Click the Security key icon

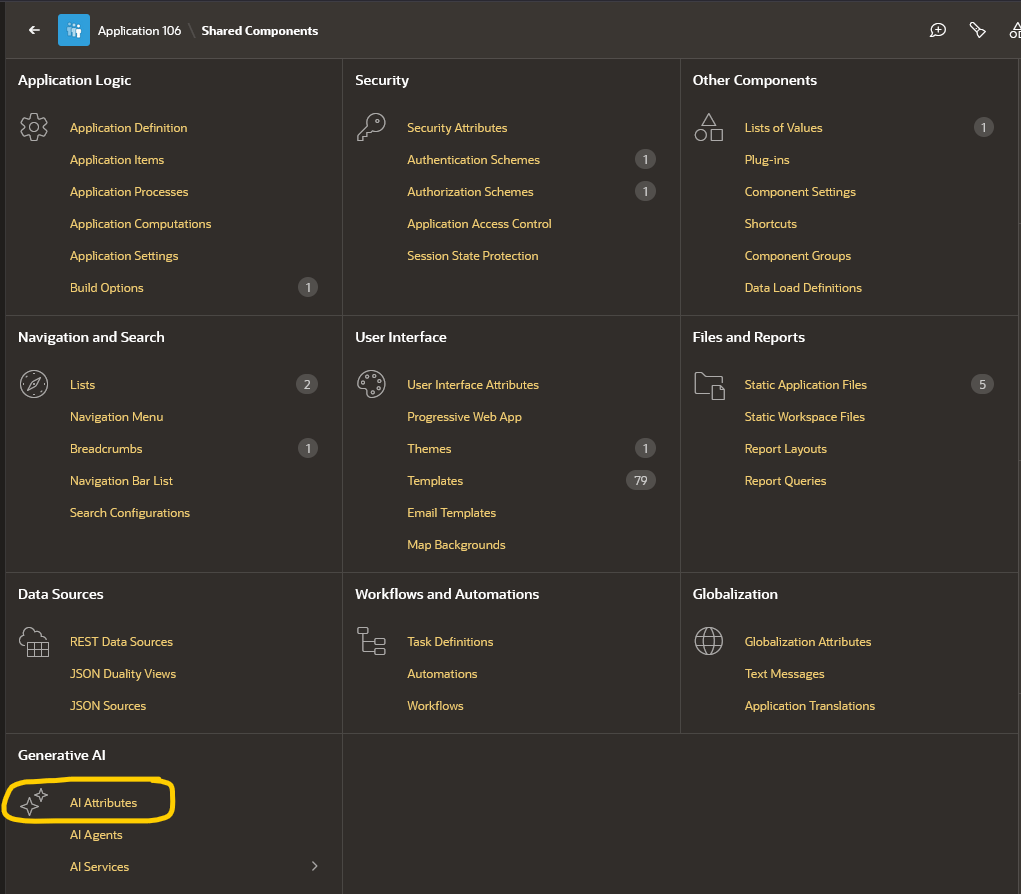click(x=371, y=127)
